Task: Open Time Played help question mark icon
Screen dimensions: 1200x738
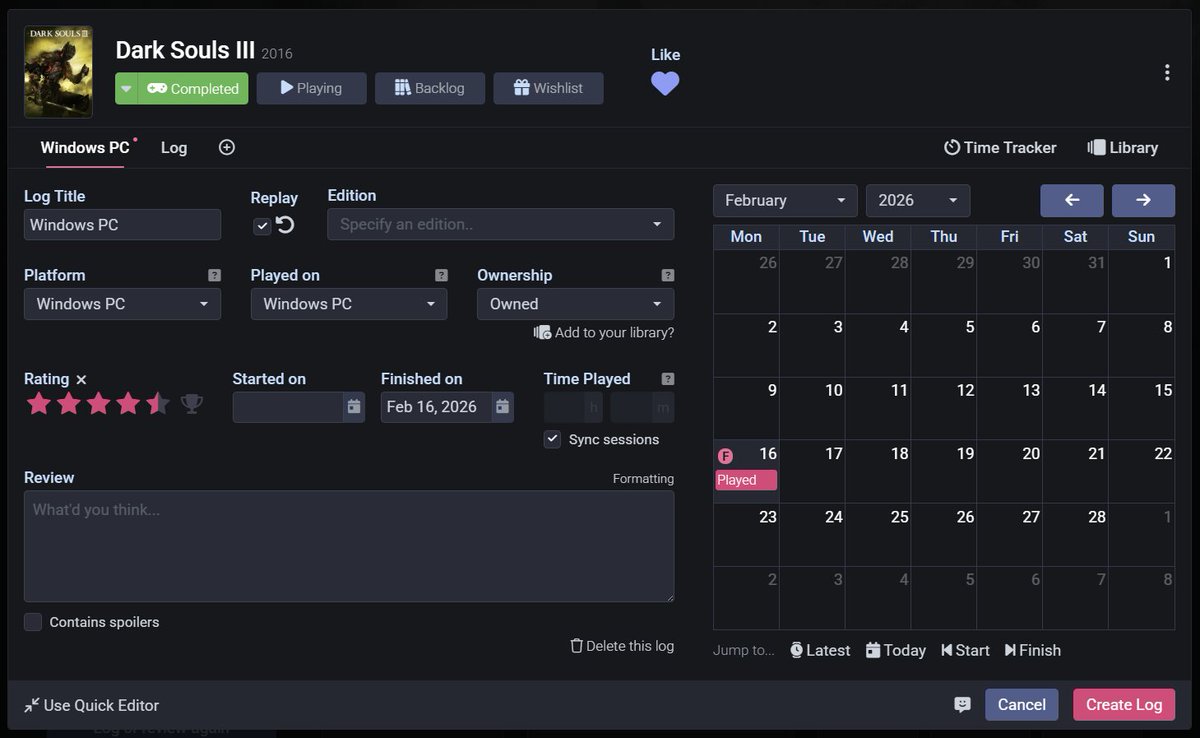Action: pyautogui.click(x=668, y=379)
